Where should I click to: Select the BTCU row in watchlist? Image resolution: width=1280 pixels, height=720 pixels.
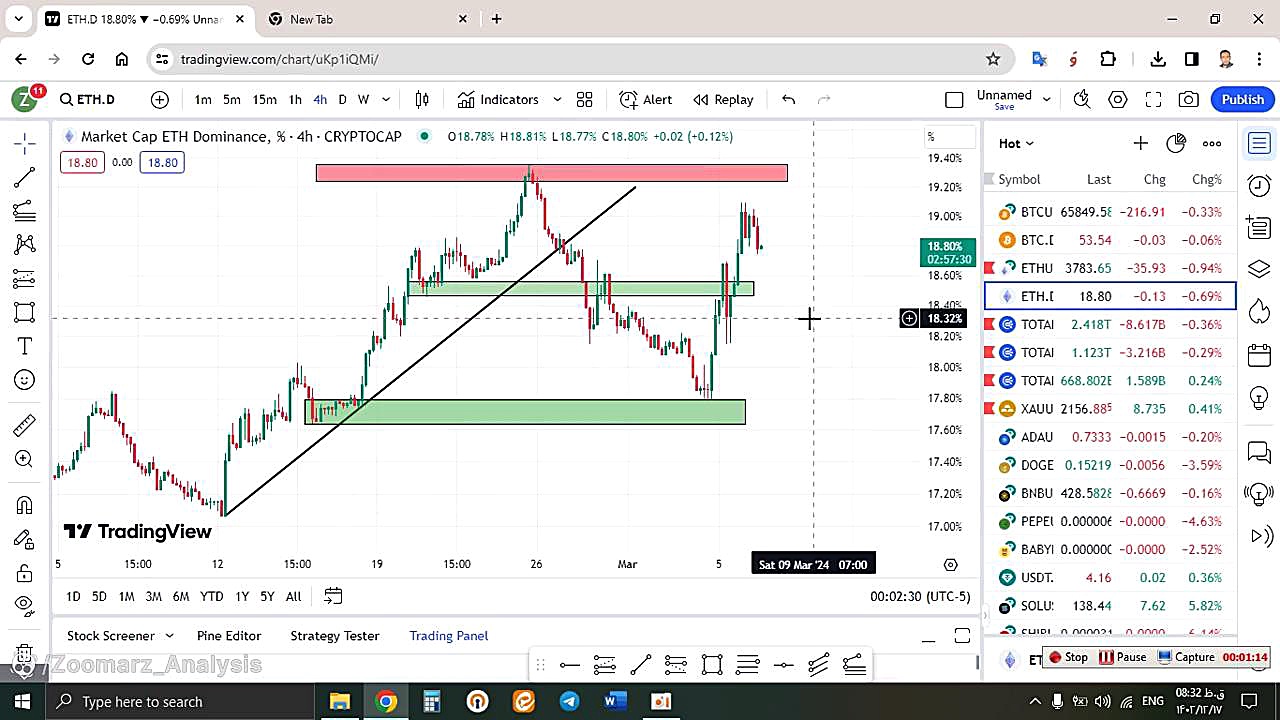click(1110, 212)
